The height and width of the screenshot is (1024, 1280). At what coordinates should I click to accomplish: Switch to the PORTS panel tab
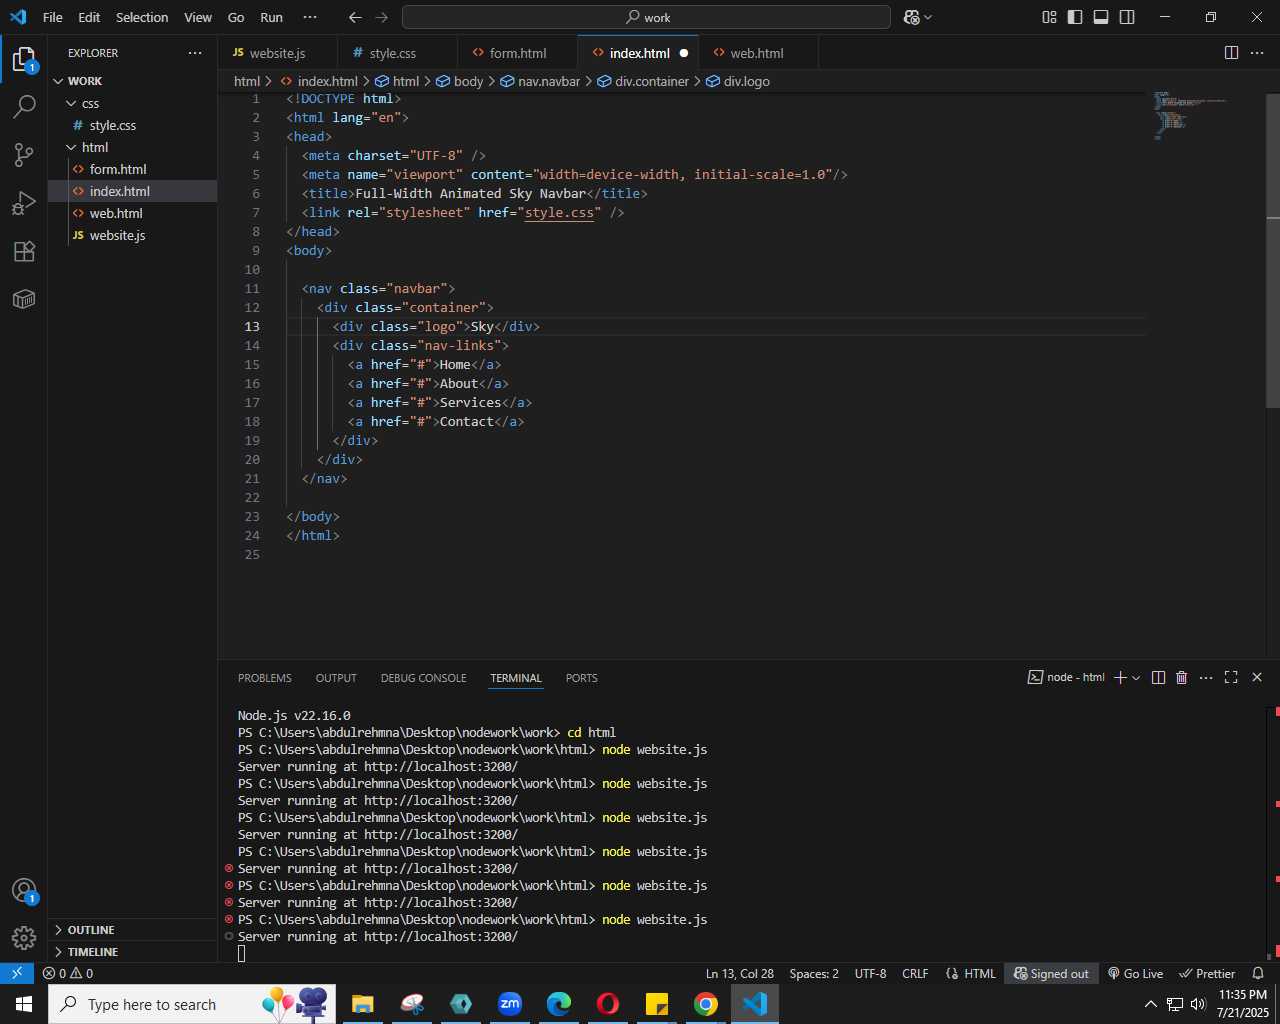click(581, 678)
